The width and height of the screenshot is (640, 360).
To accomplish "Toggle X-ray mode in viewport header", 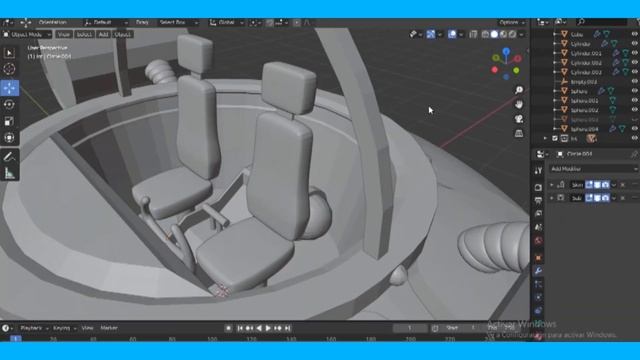I will (x=473, y=35).
